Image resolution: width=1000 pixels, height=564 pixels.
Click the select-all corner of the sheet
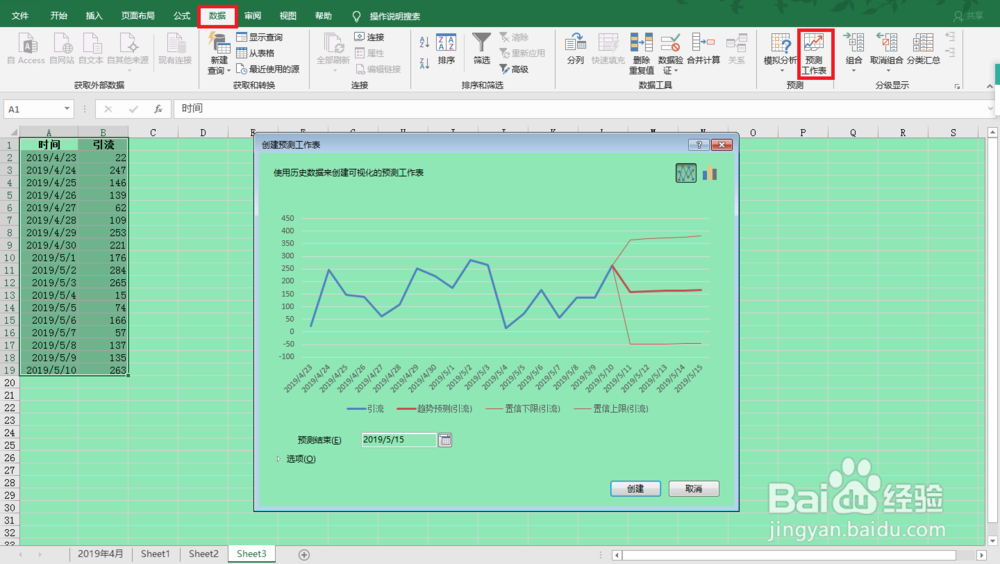coord(10,133)
